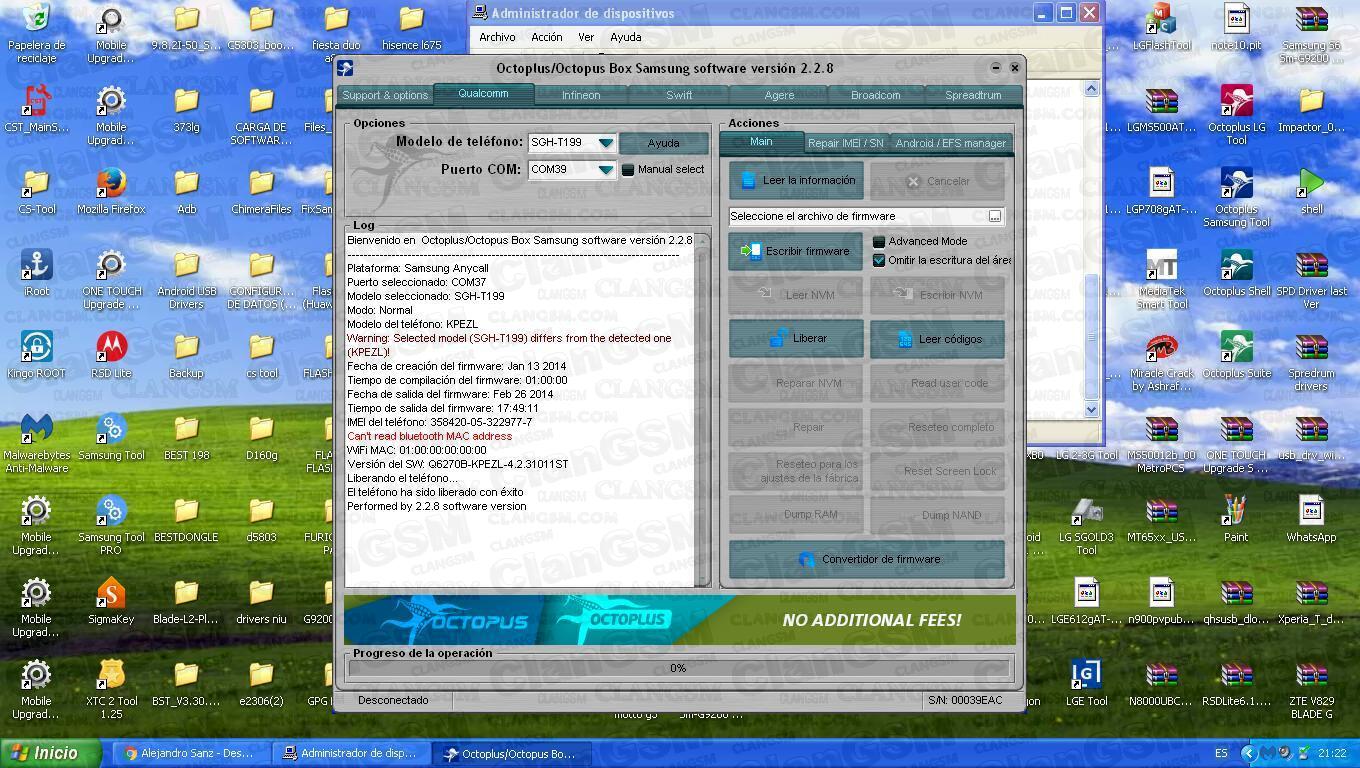Toggle the Manual select checkbox
1360x768 pixels.
(x=628, y=170)
